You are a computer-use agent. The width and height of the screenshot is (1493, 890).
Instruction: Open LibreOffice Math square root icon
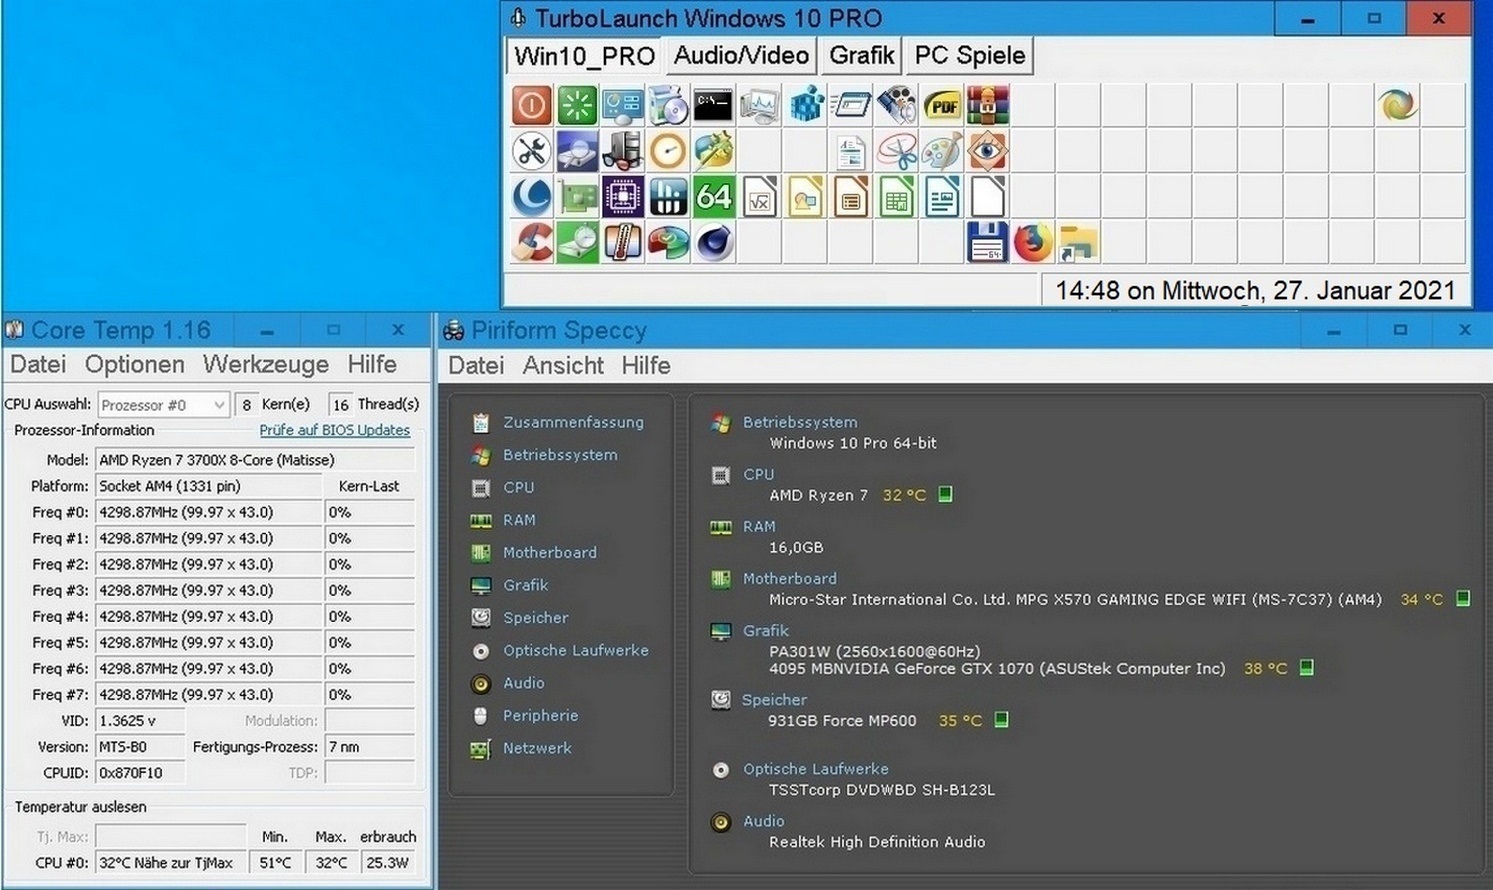759,197
